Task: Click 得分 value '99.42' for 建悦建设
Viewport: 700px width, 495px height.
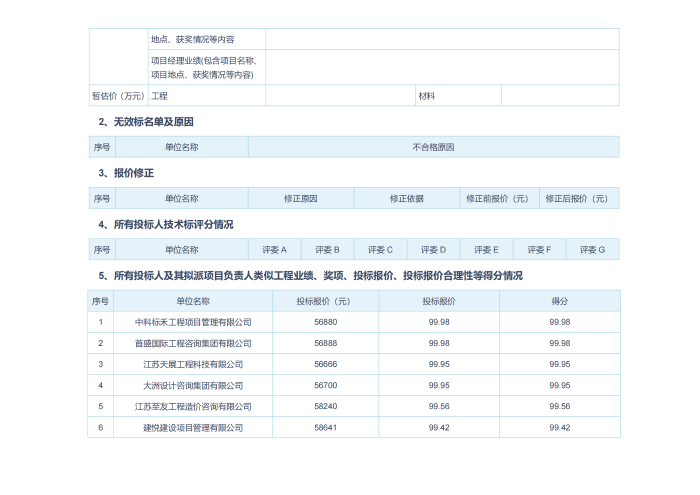Action: (560, 428)
